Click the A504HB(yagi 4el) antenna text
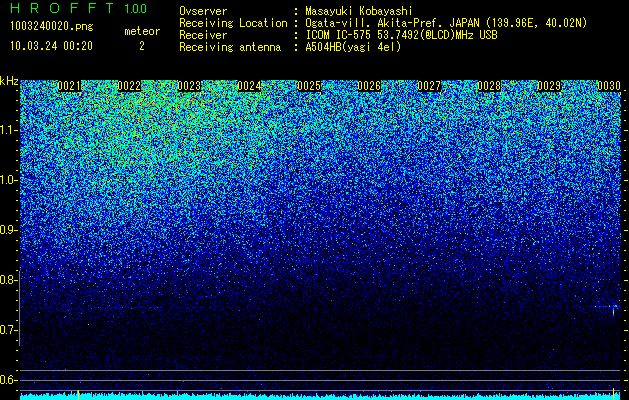 point(353,47)
